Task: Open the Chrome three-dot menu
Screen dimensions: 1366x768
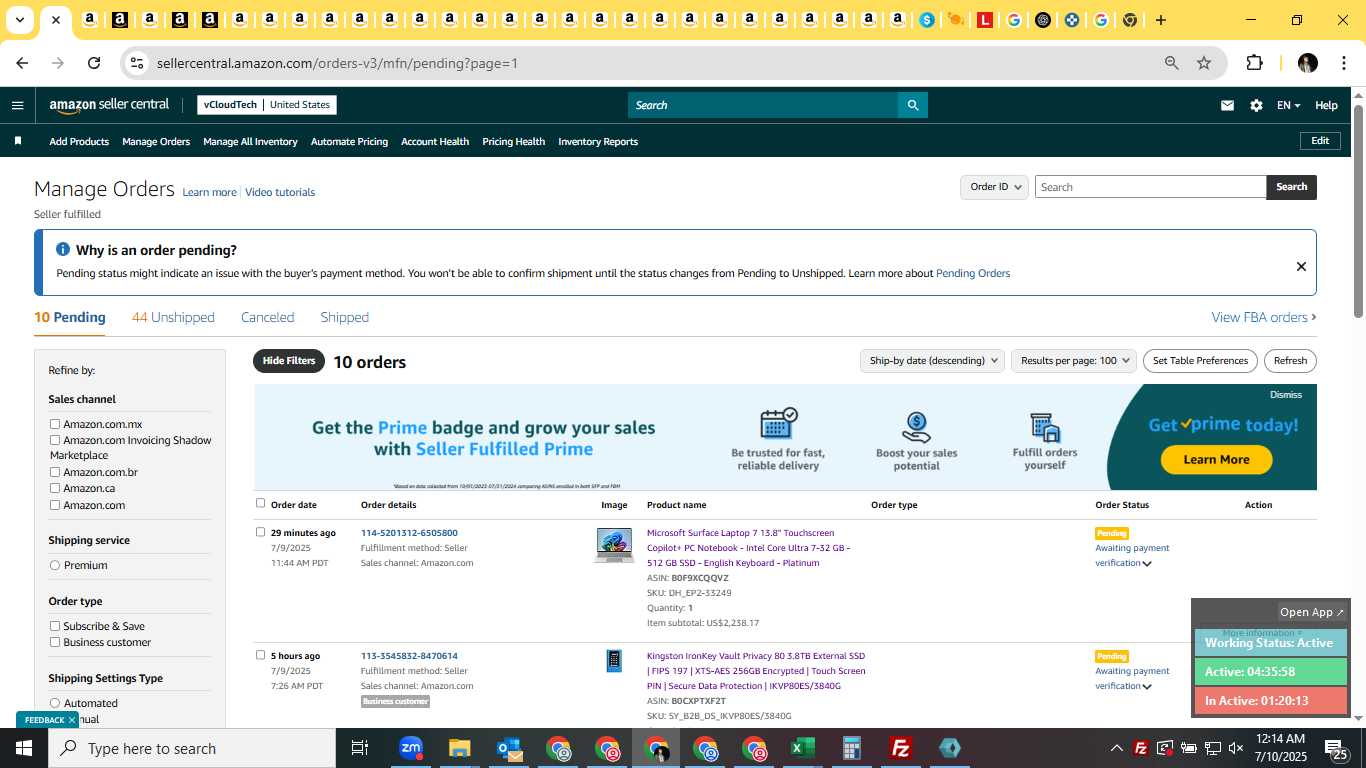Action: (1342, 63)
